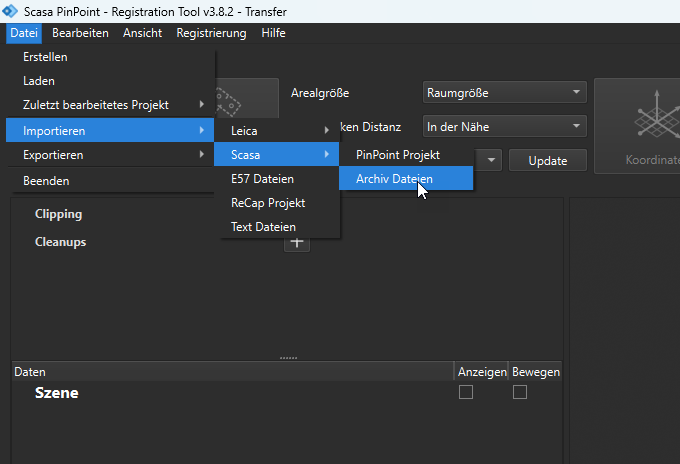Viewport: 680px width, 464px height.
Task: Open the Raumgröße dropdown
Action: coord(504,92)
